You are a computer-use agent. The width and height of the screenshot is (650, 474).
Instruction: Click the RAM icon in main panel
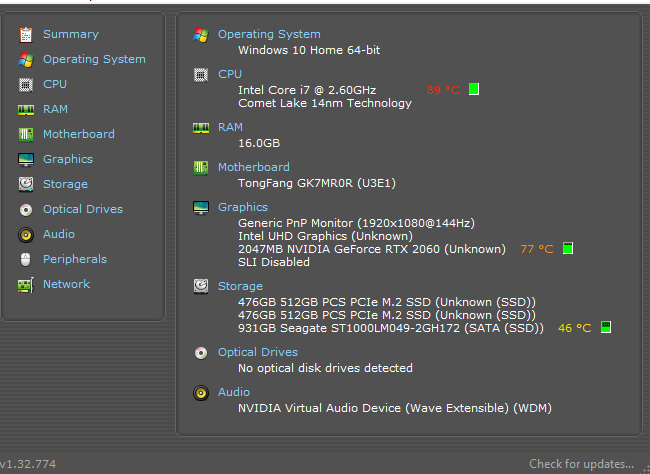(201, 128)
